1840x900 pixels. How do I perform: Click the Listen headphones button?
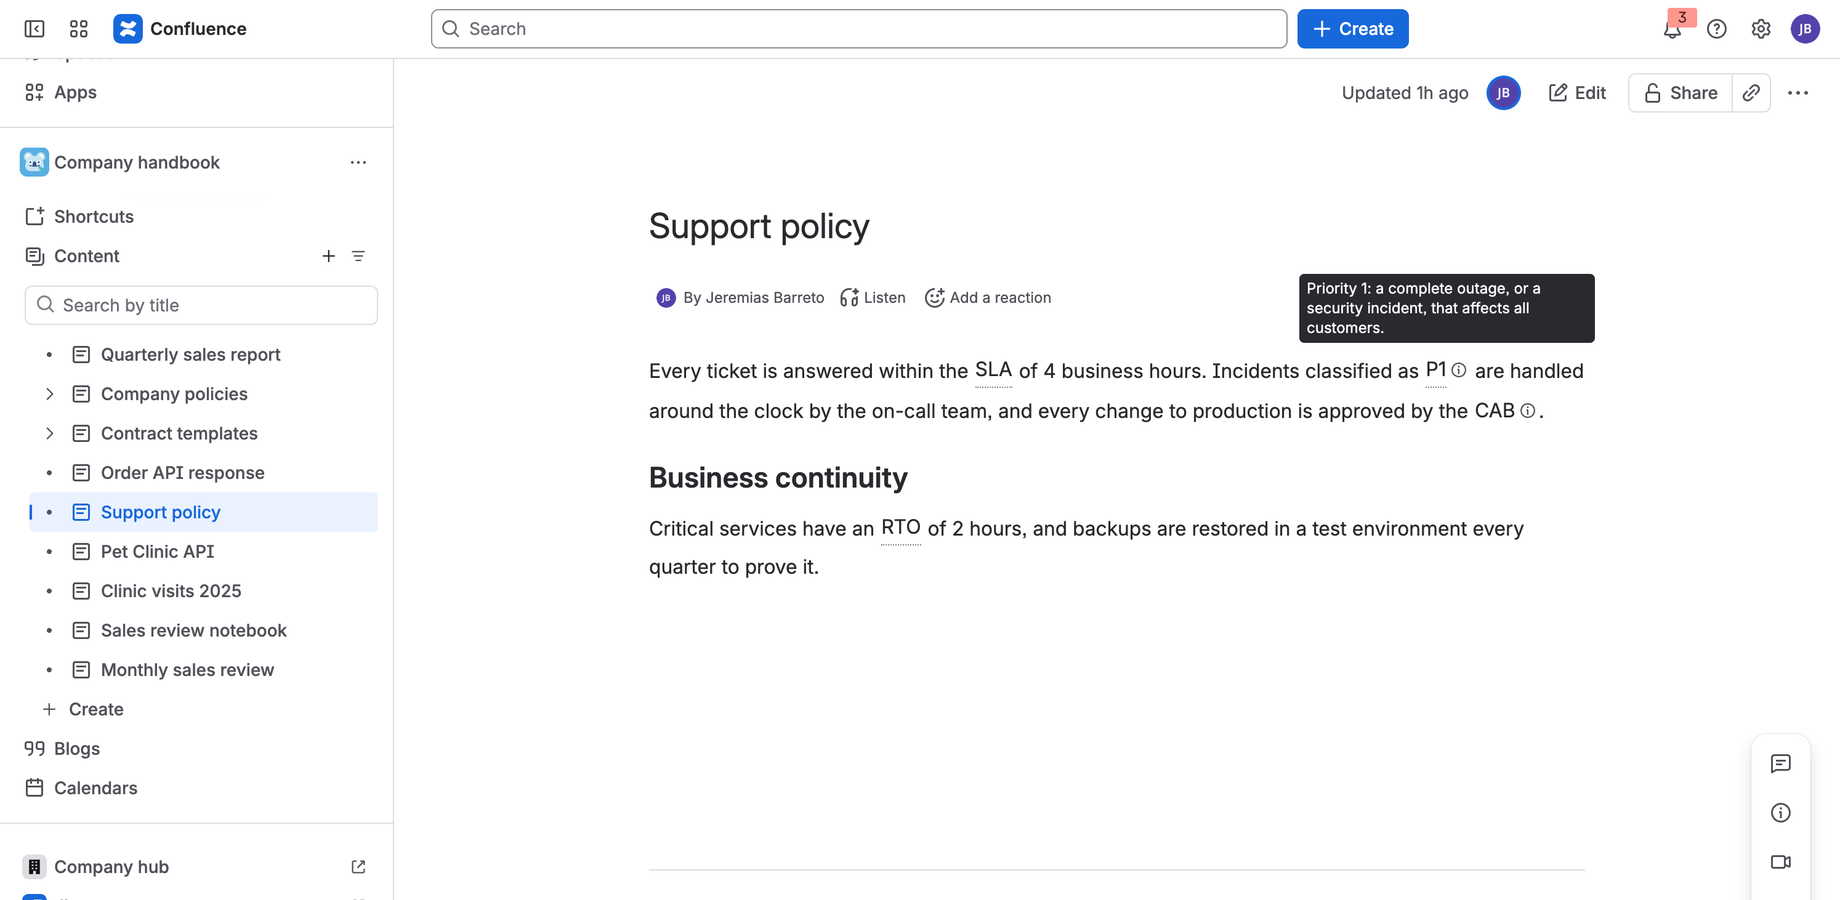[873, 298]
